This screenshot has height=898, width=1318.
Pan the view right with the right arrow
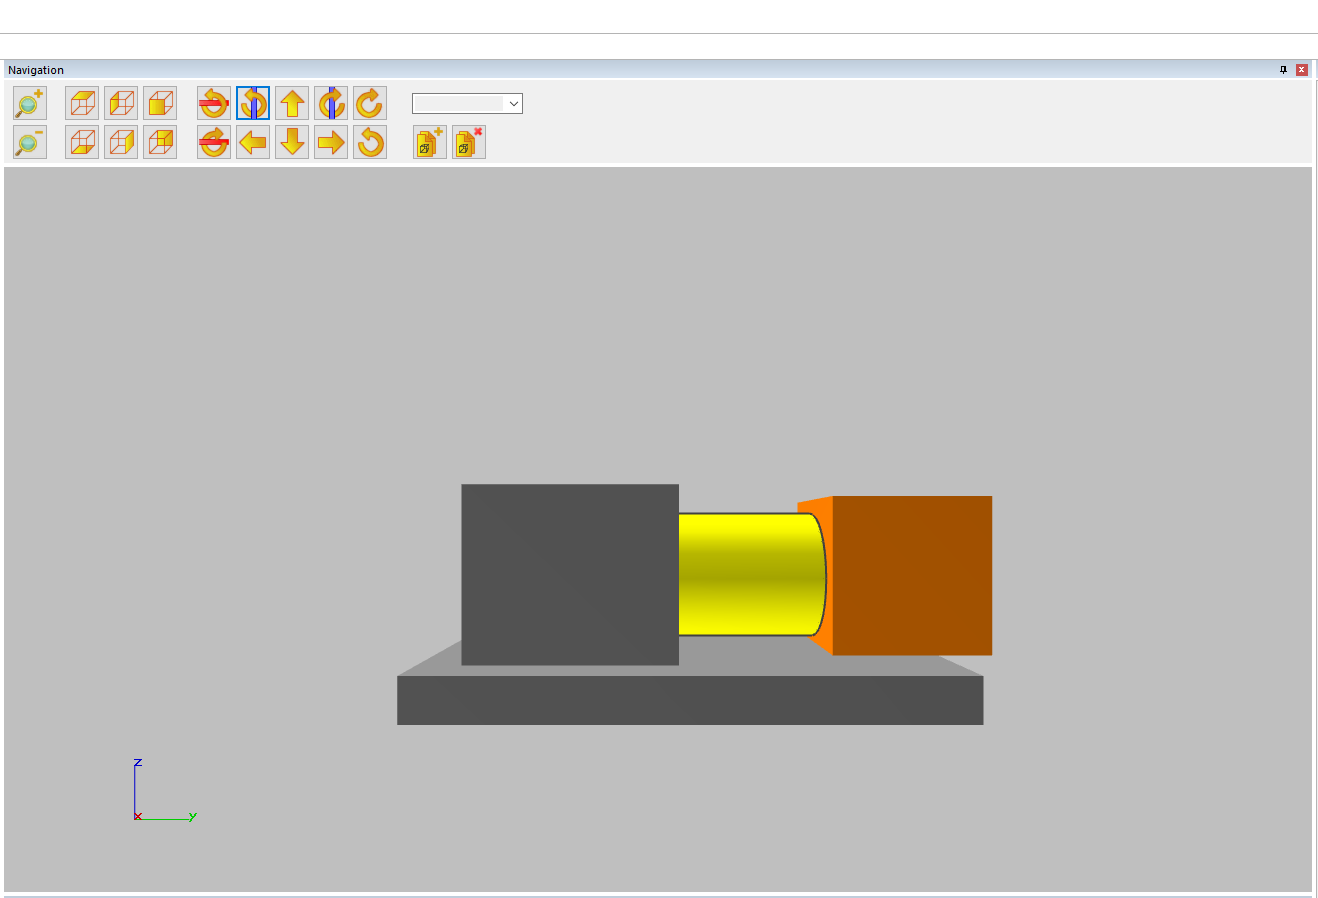331,142
